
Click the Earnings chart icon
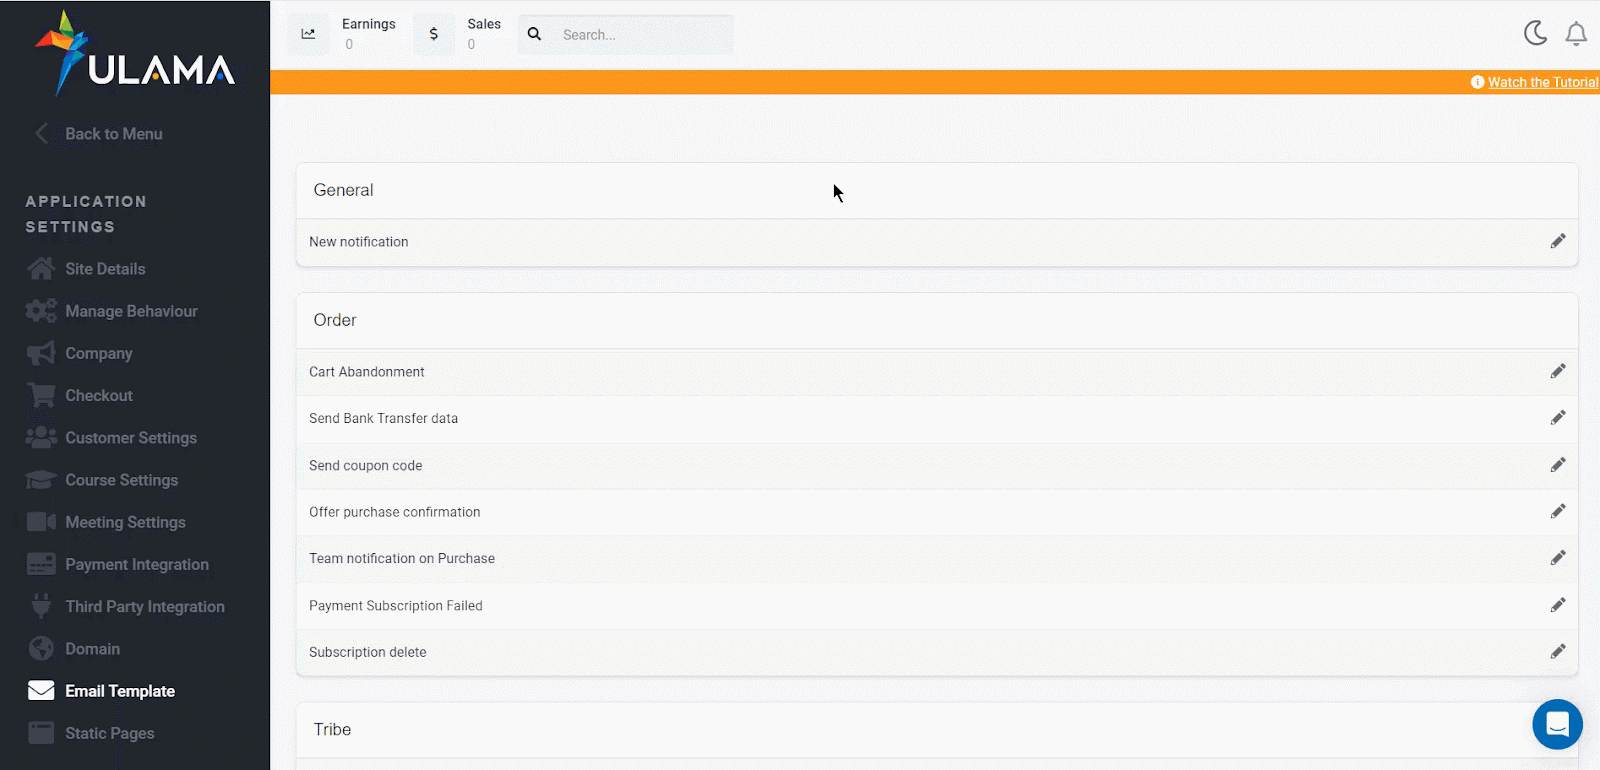(308, 34)
